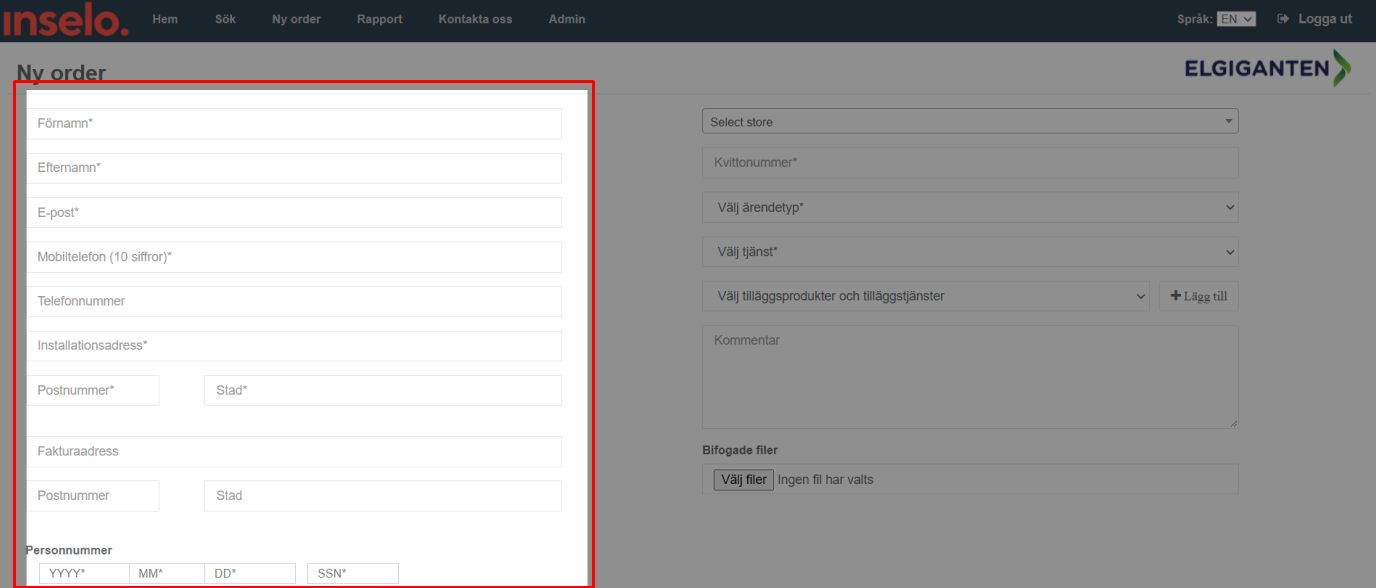Open the Språk language dropdown
Screen dimensions: 1376x588
1236,19
